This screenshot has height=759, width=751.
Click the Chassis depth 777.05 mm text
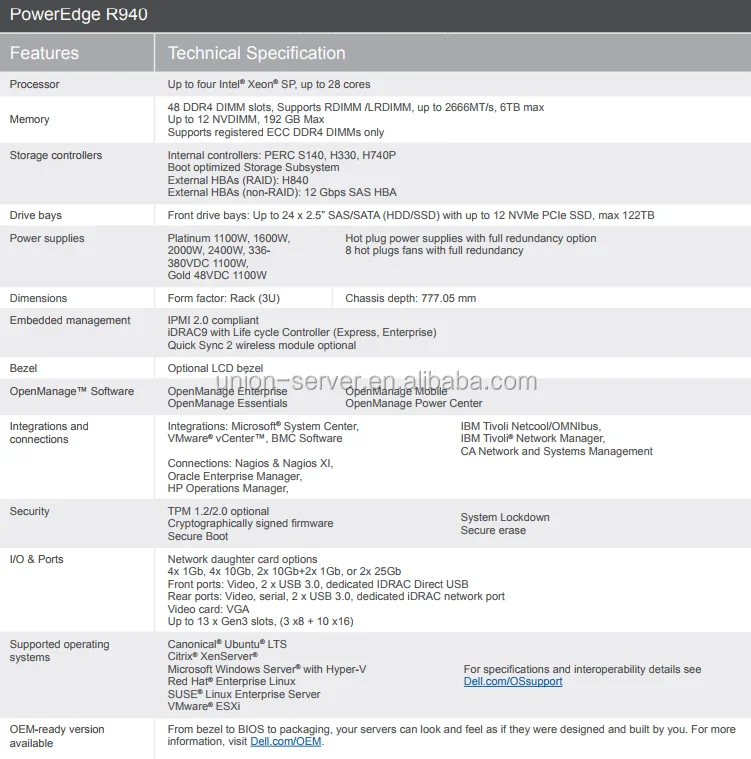click(410, 298)
